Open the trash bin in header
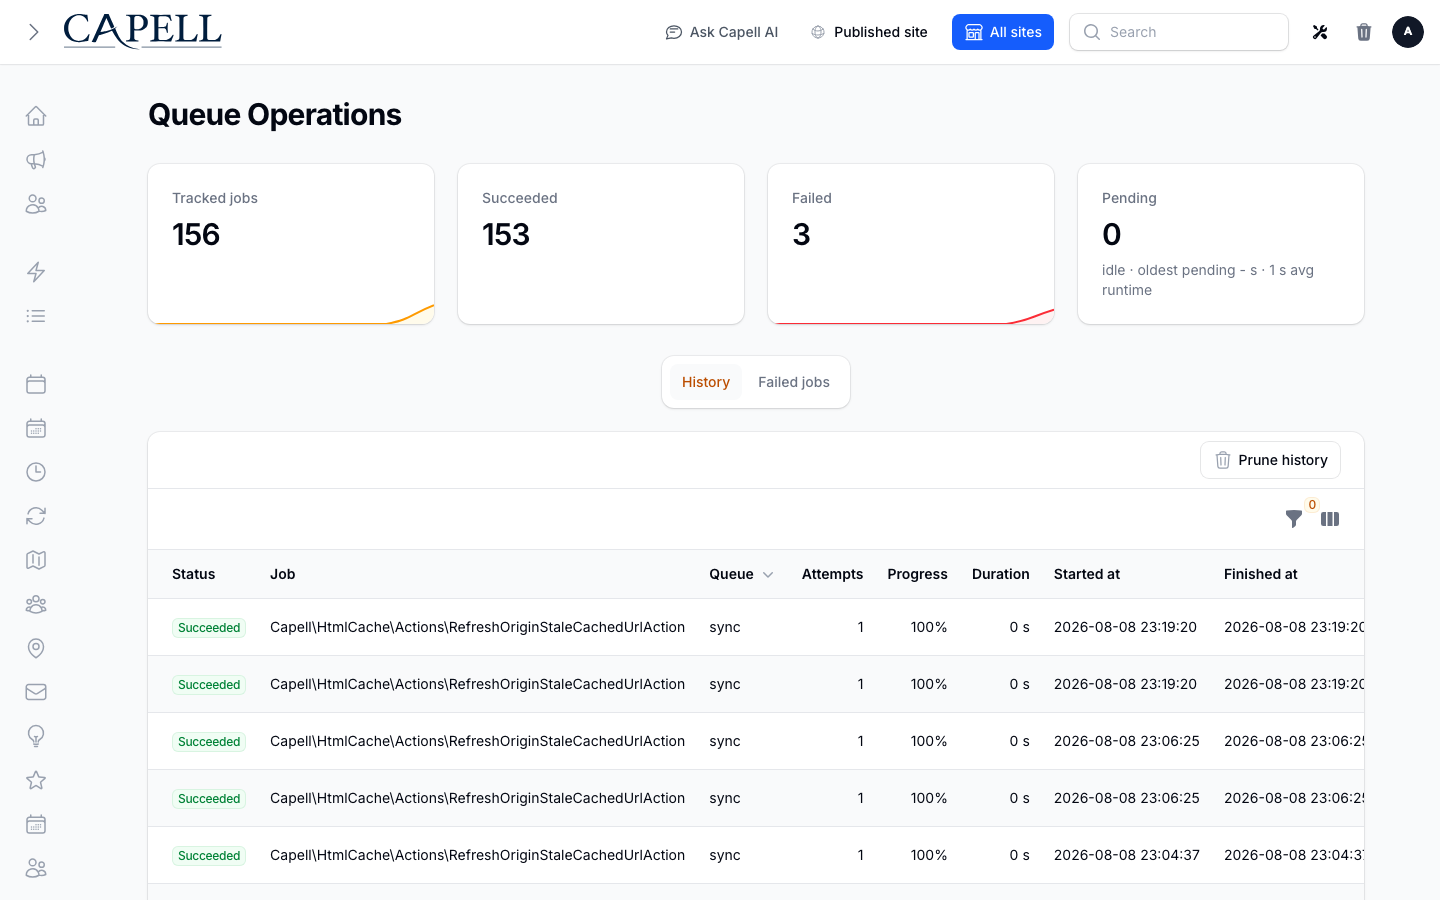Image resolution: width=1440 pixels, height=900 pixels. pos(1364,32)
